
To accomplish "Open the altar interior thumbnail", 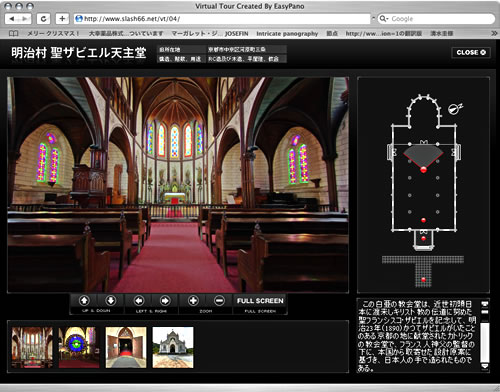I will pos(32,347).
